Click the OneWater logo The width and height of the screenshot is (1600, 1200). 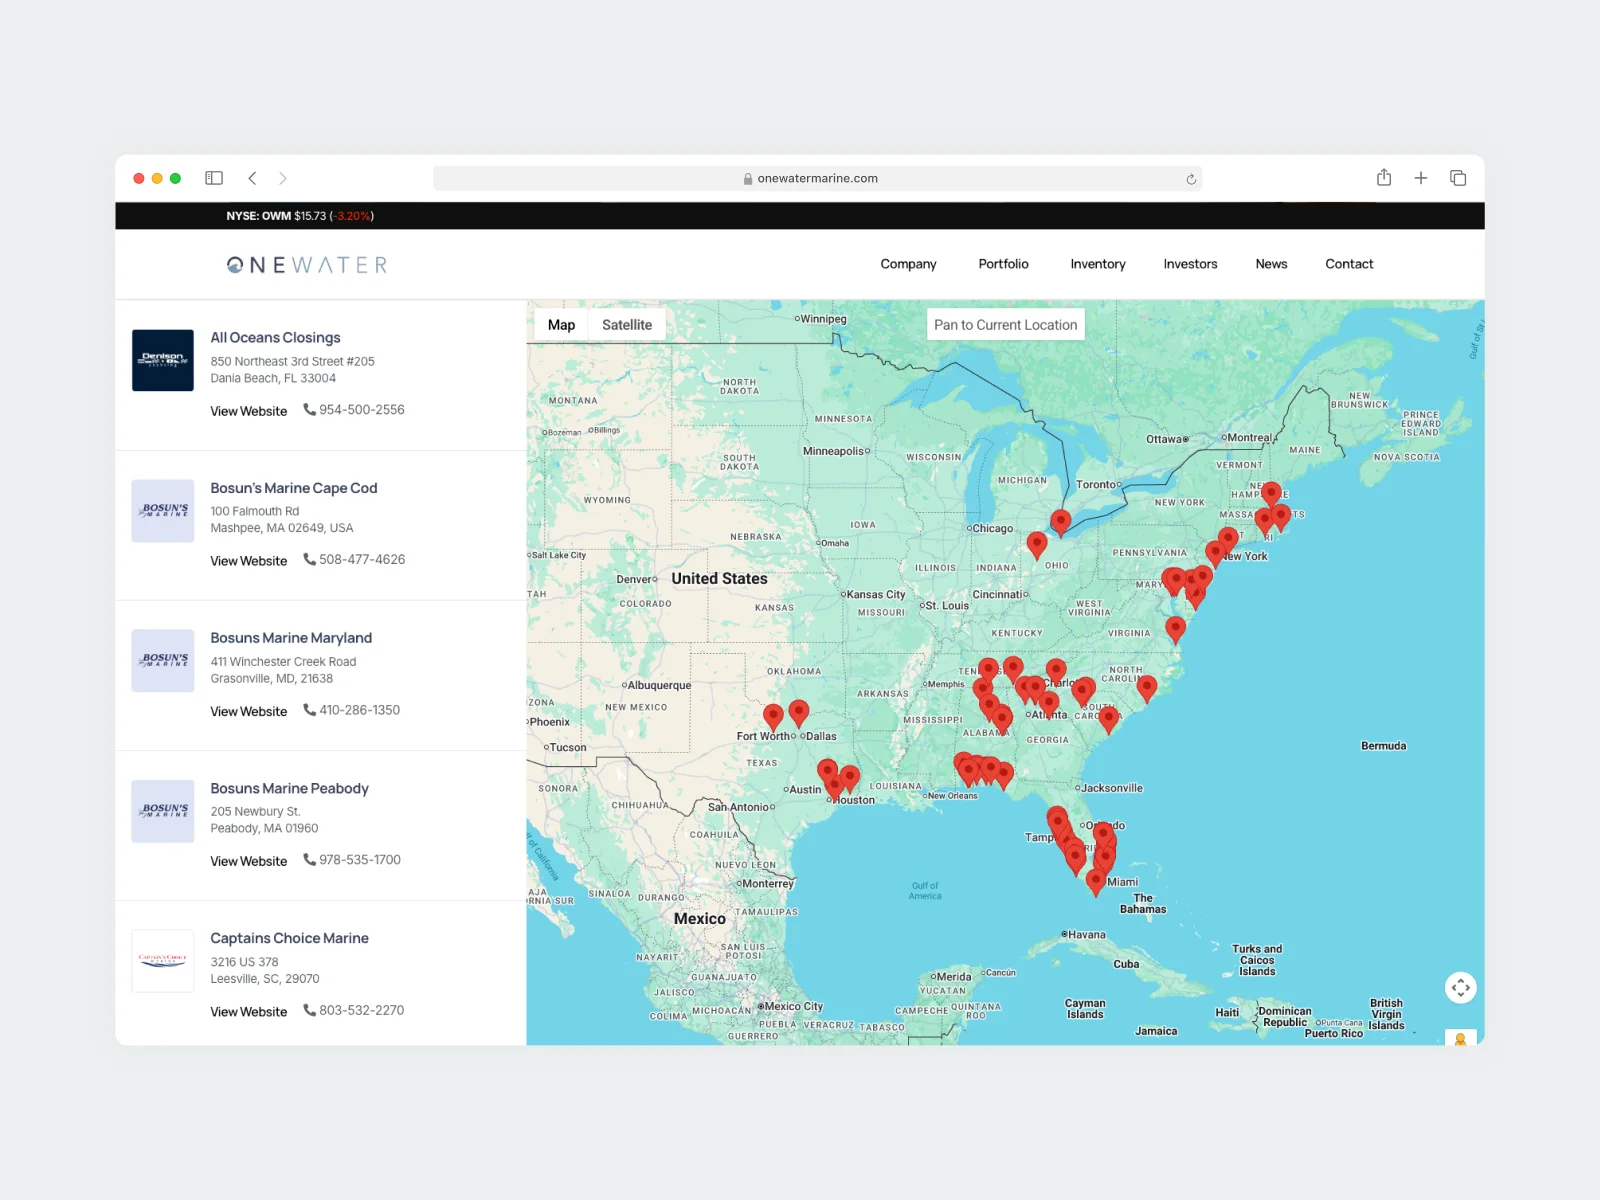tap(307, 265)
